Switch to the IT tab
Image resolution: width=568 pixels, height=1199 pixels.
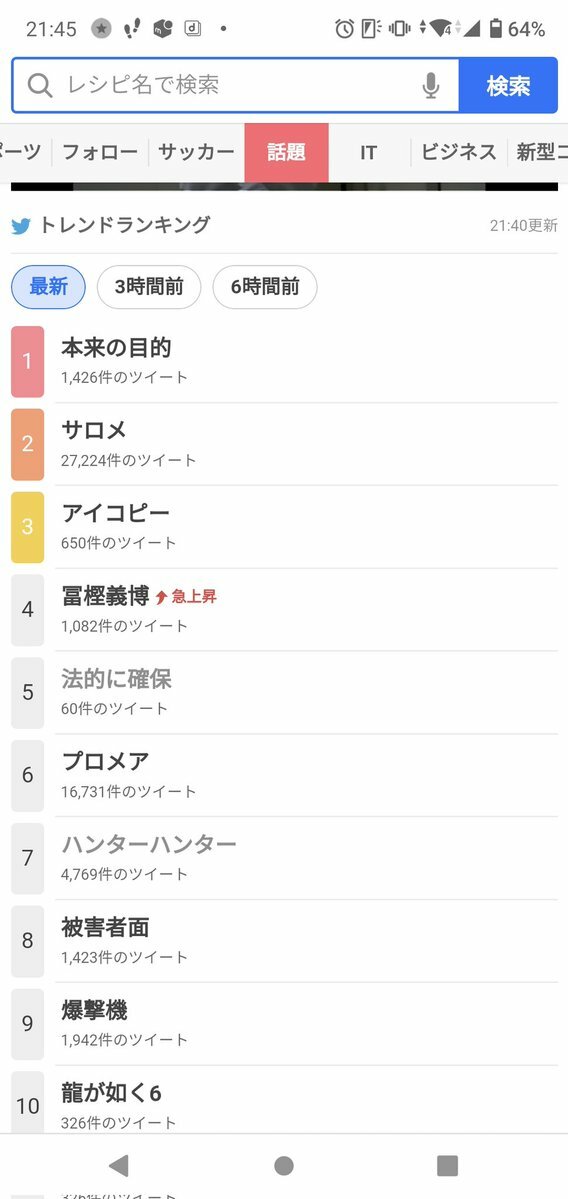tap(368, 152)
